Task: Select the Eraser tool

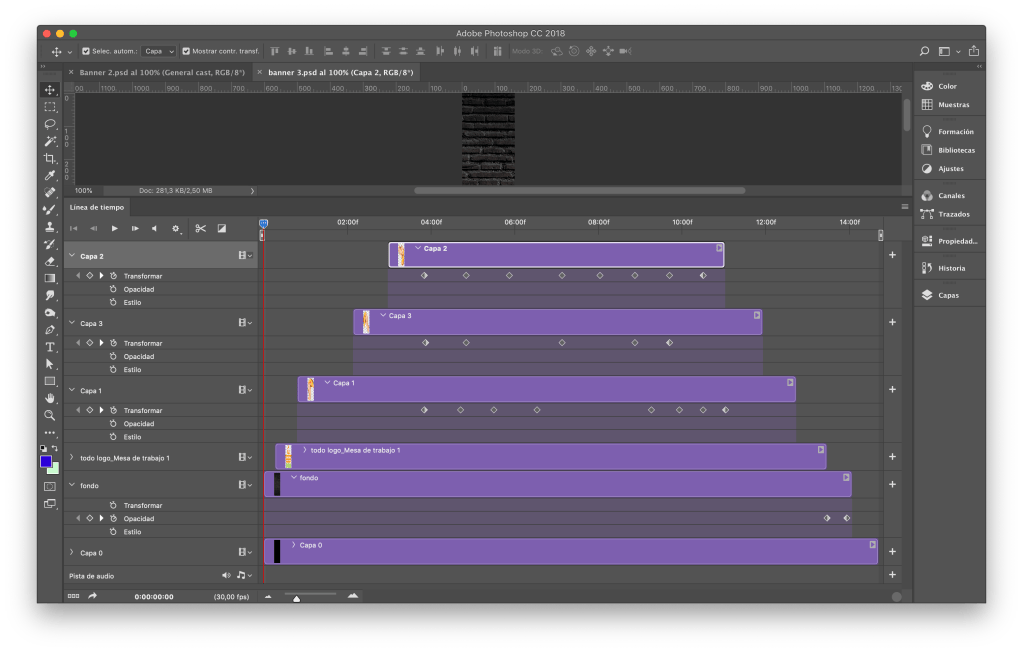Action: pyautogui.click(x=50, y=261)
